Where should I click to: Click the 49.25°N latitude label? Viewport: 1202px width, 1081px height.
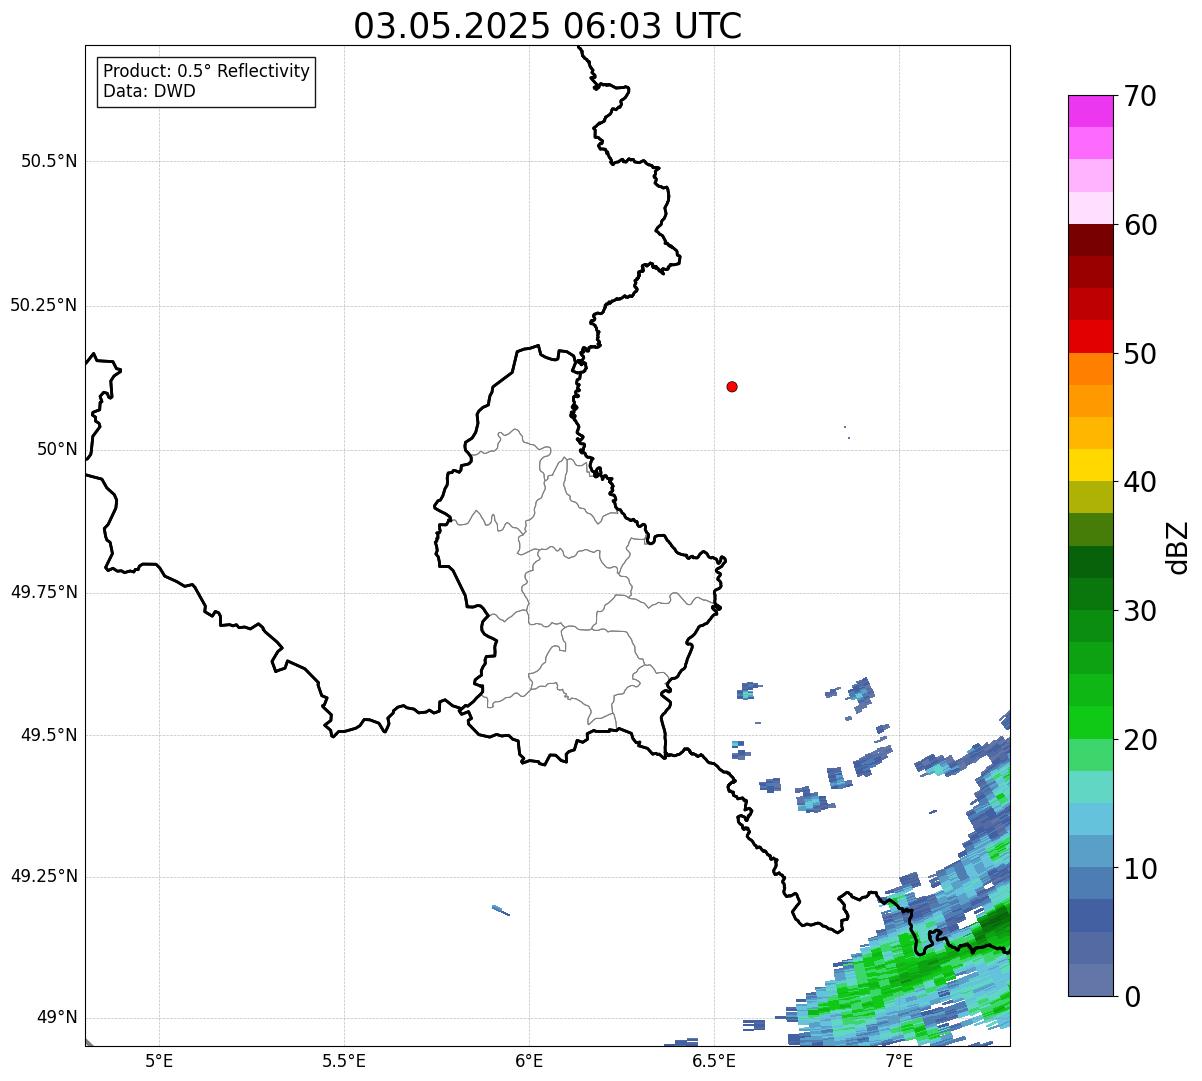point(44,877)
